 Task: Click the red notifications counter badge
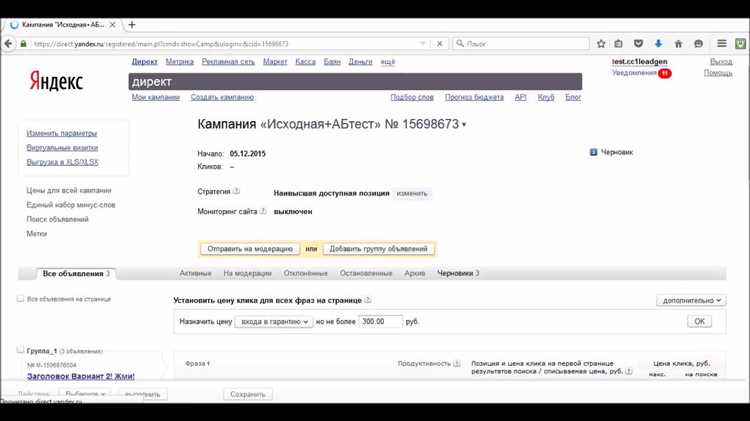click(x=665, y=73)
